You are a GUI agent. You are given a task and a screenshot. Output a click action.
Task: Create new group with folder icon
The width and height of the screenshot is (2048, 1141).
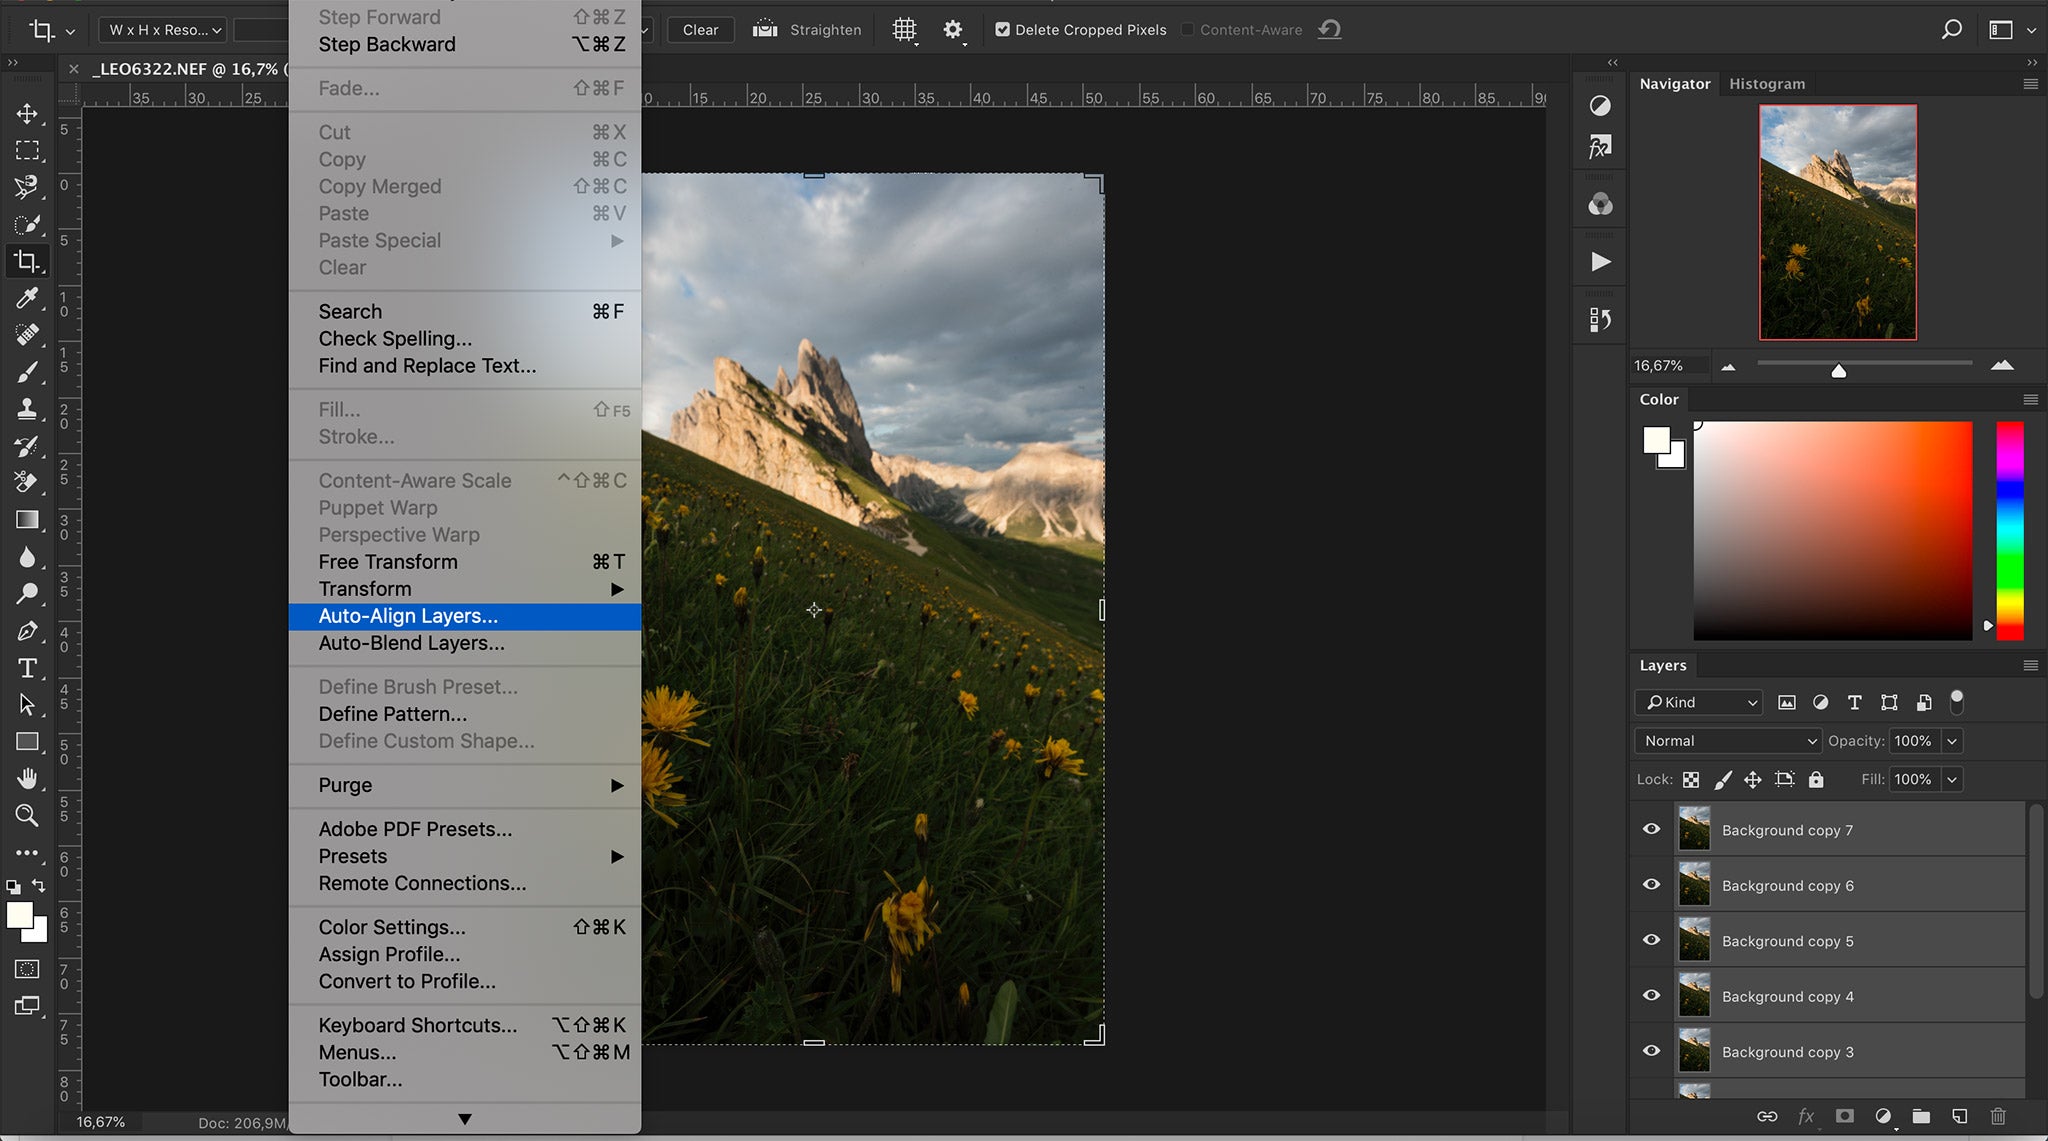pos(1920,1116)
